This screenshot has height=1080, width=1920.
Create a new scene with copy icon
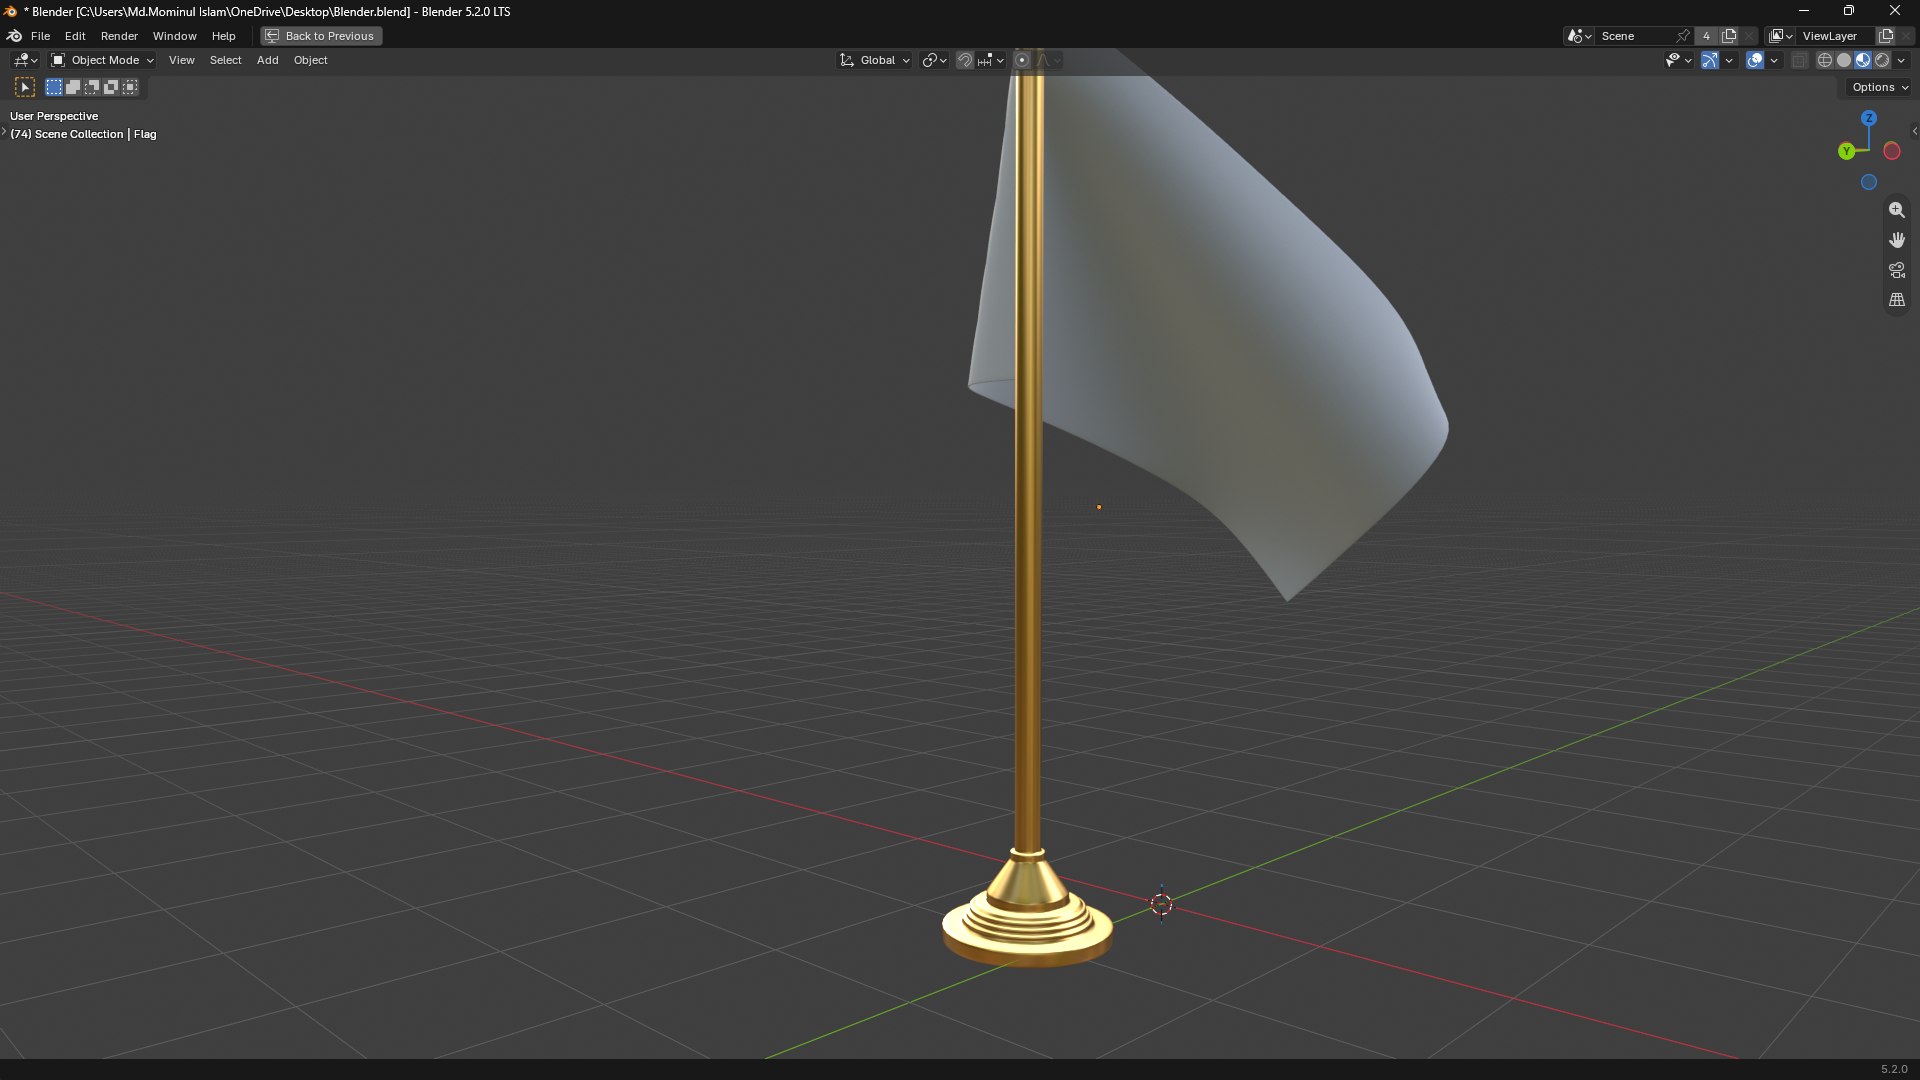pyautogui.click(x=1729, y=36)
